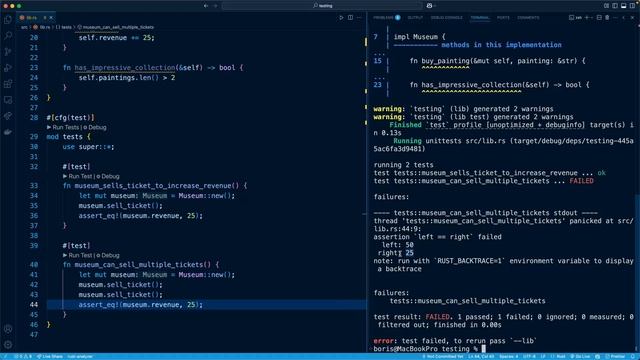
Task: Open the Live Share view icon
Action: coord(8,116)
